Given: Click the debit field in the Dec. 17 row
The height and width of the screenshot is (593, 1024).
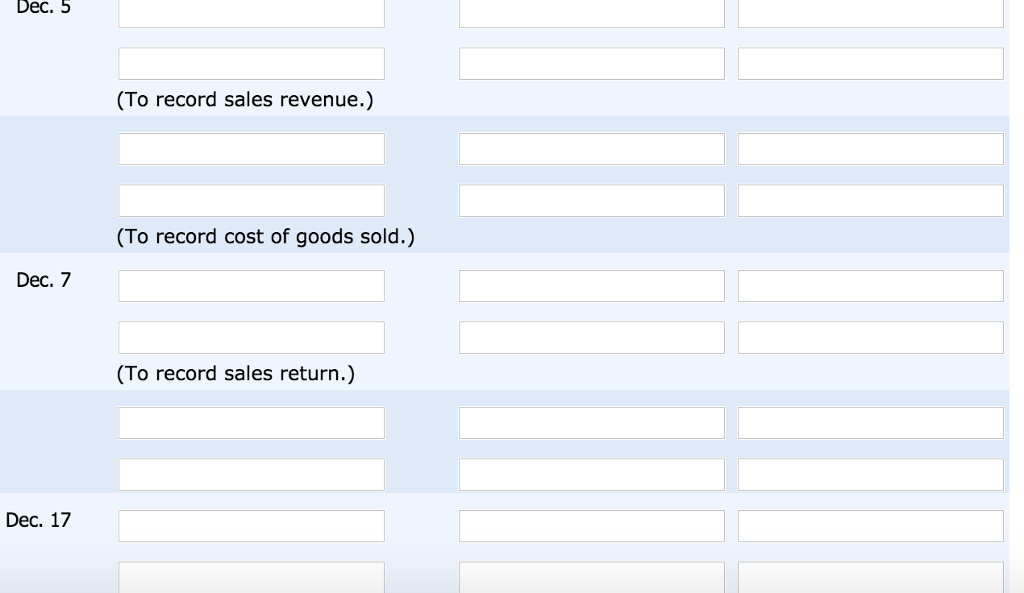Looking at the screenshot, I should tap(591, 525).
